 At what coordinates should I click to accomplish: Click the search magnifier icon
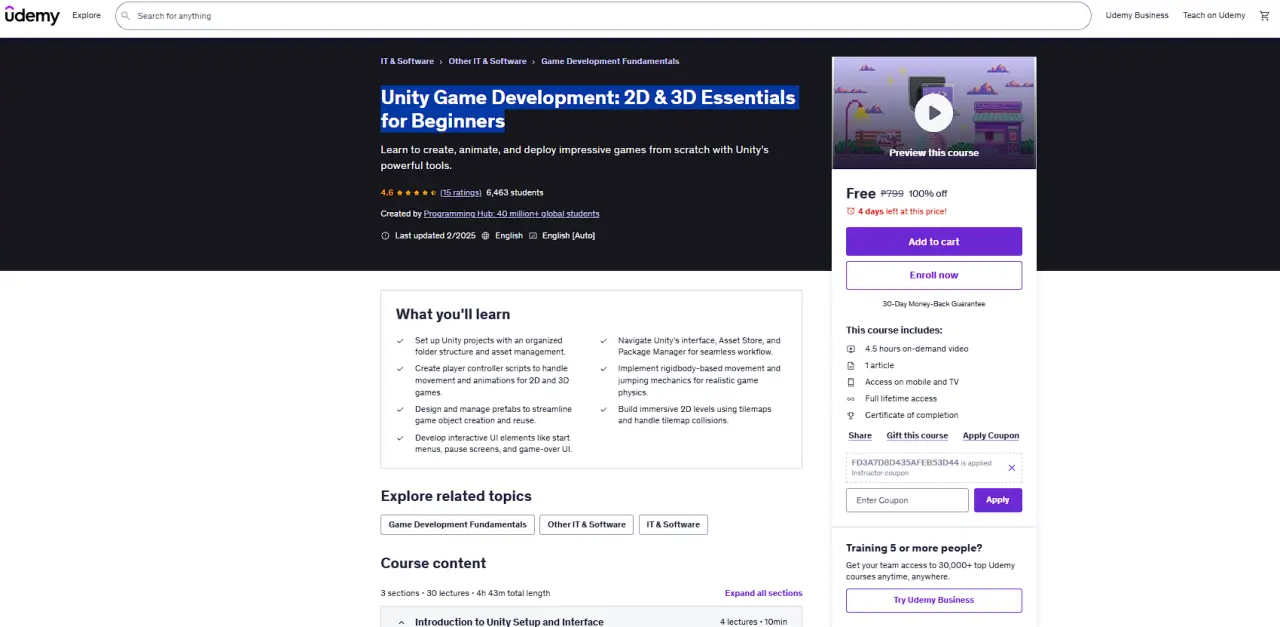[x=127, y=16]
